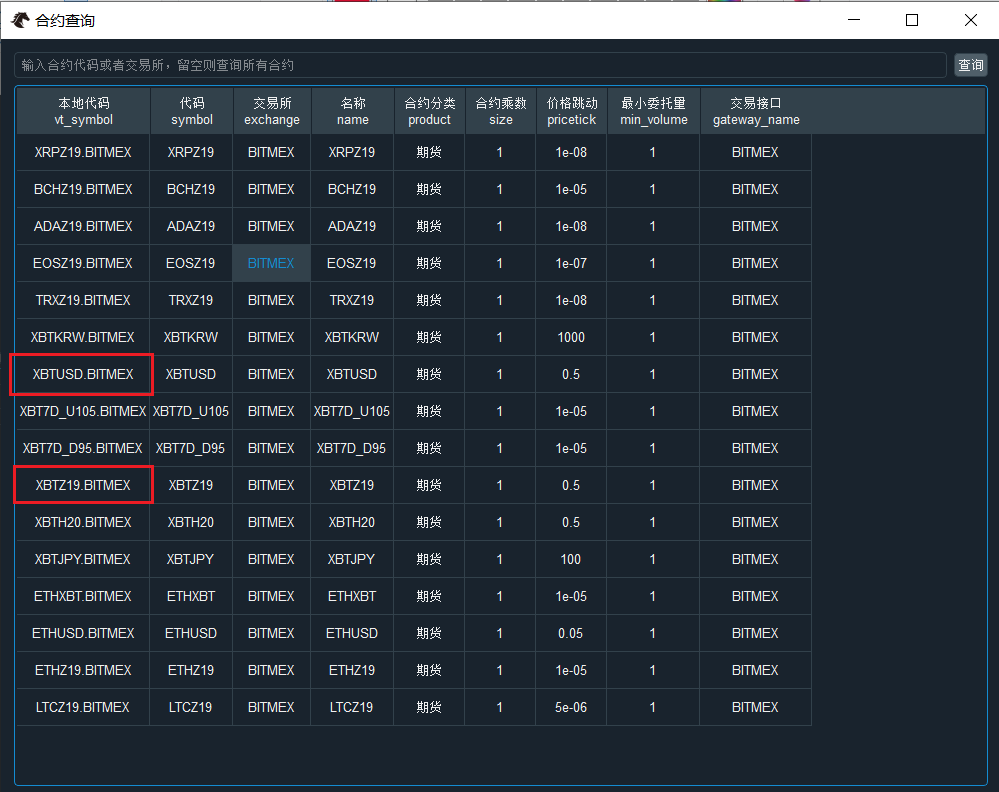Click the 1e-07 pricetick value for EOSZ19
The image size is (999, 792).
[x=571, y=263]
